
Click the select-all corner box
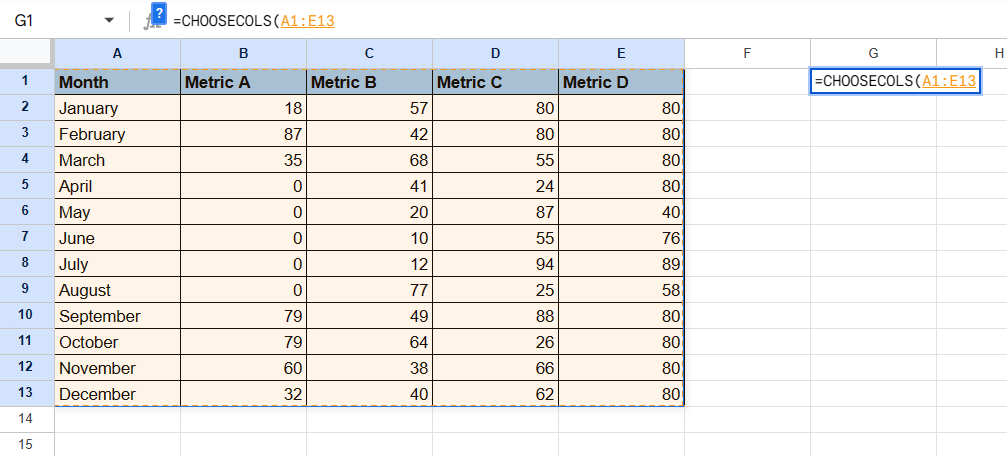(27, 53)
